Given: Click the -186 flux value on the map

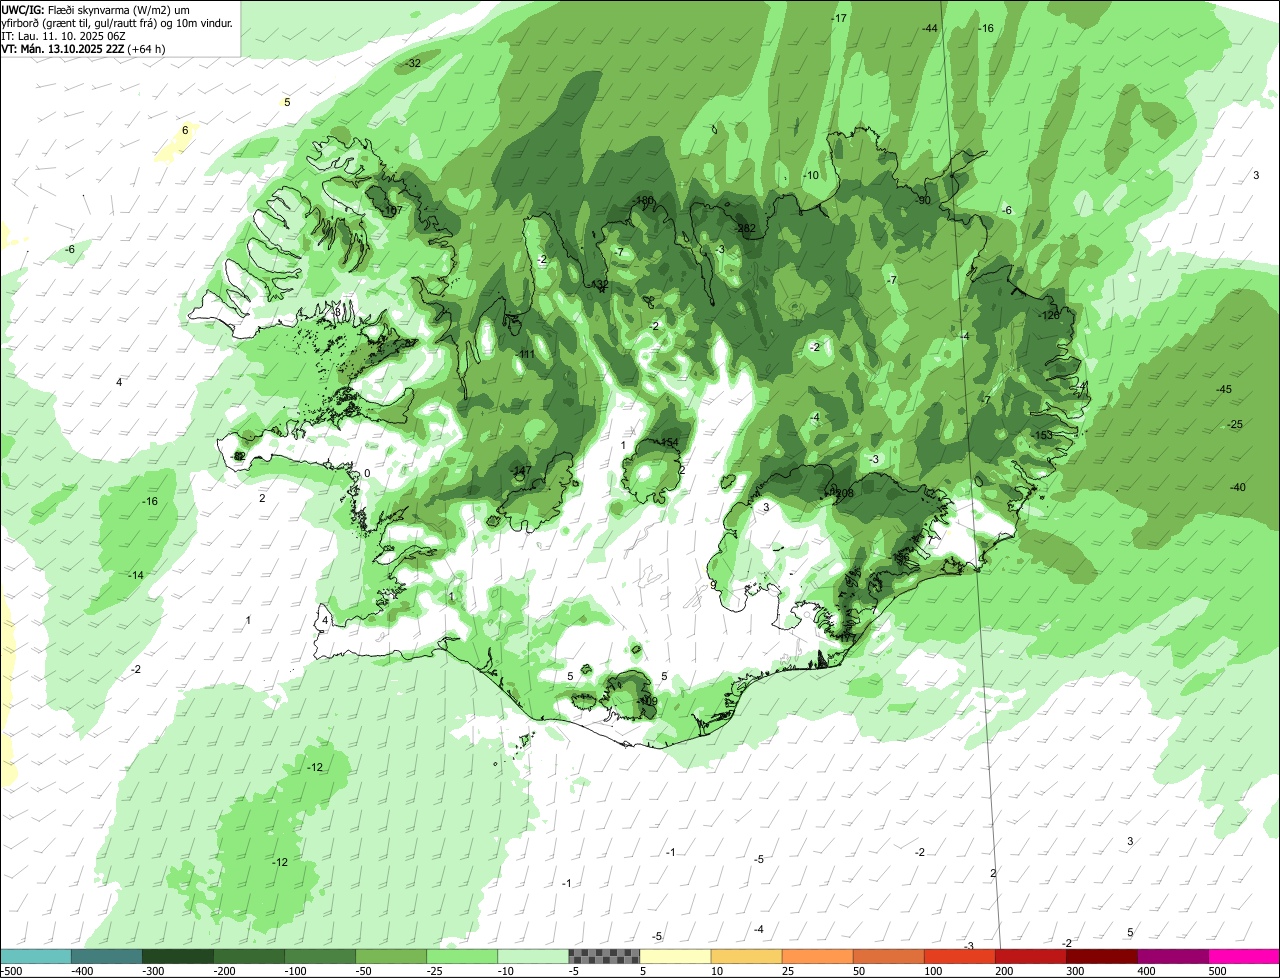Looking at the screenshot, I should (x=644, y=201).
